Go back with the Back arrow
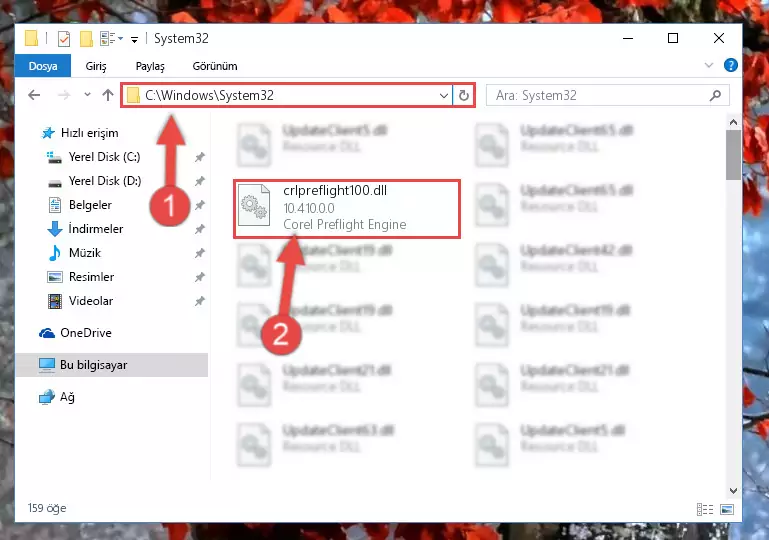 click(x=34, y=95)
